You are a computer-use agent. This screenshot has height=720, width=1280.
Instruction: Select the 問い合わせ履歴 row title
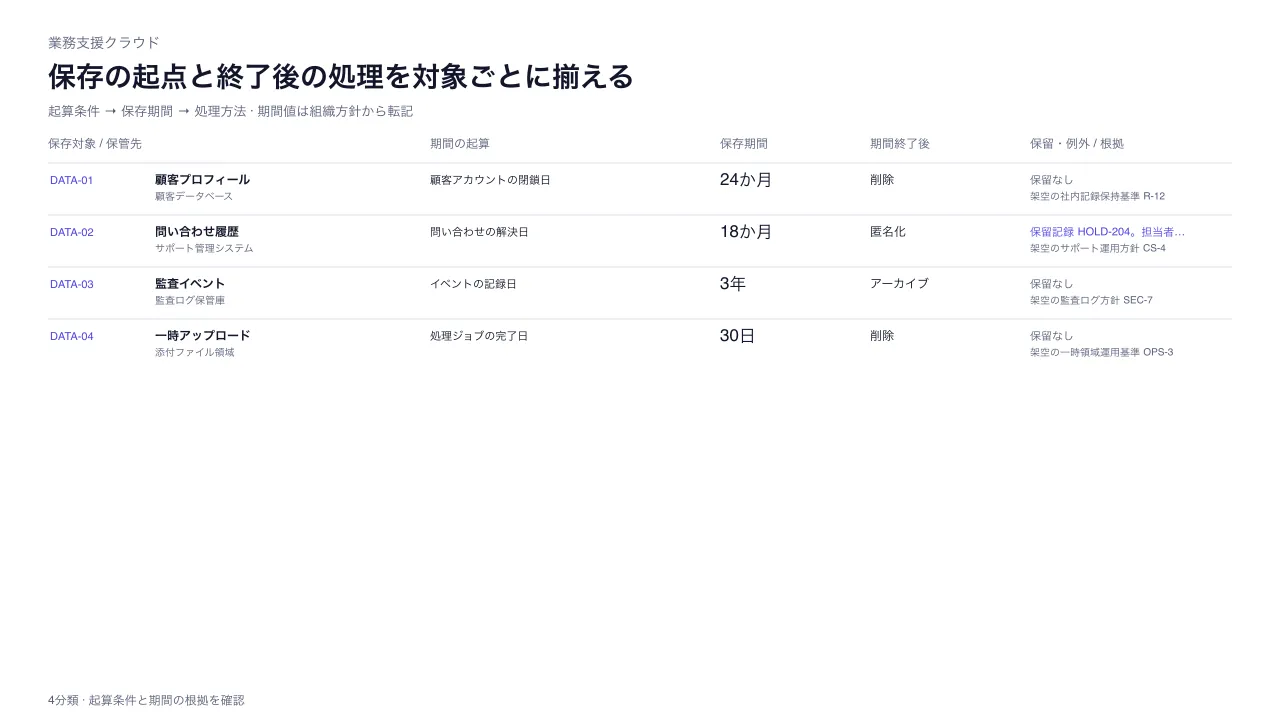pyautogui.click(x=197, y=232)
